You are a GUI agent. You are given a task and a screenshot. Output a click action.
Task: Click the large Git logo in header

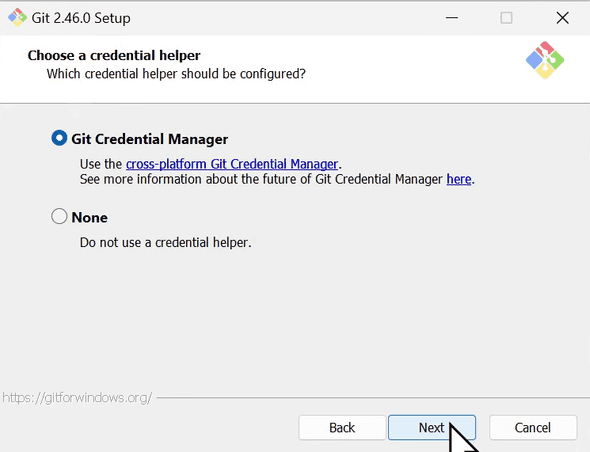coord(545,60)
